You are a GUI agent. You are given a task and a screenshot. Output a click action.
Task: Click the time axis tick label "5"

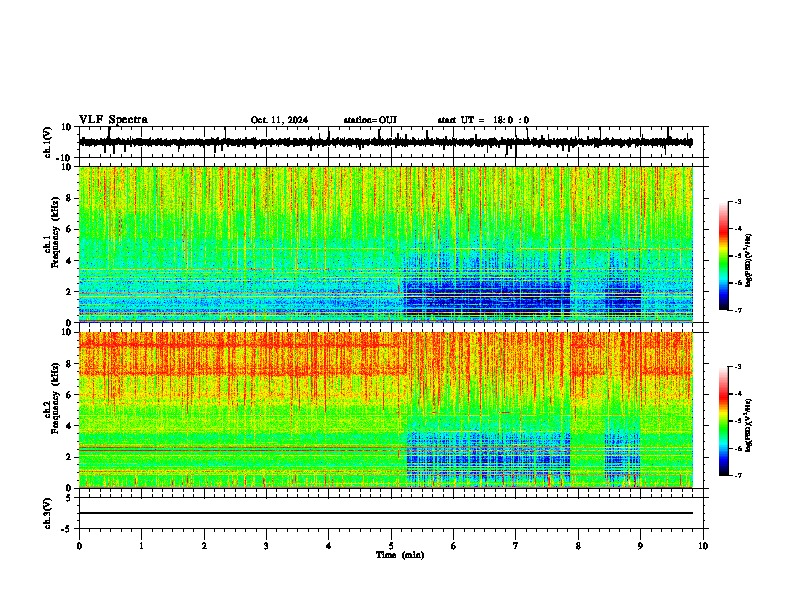point(391,546)
